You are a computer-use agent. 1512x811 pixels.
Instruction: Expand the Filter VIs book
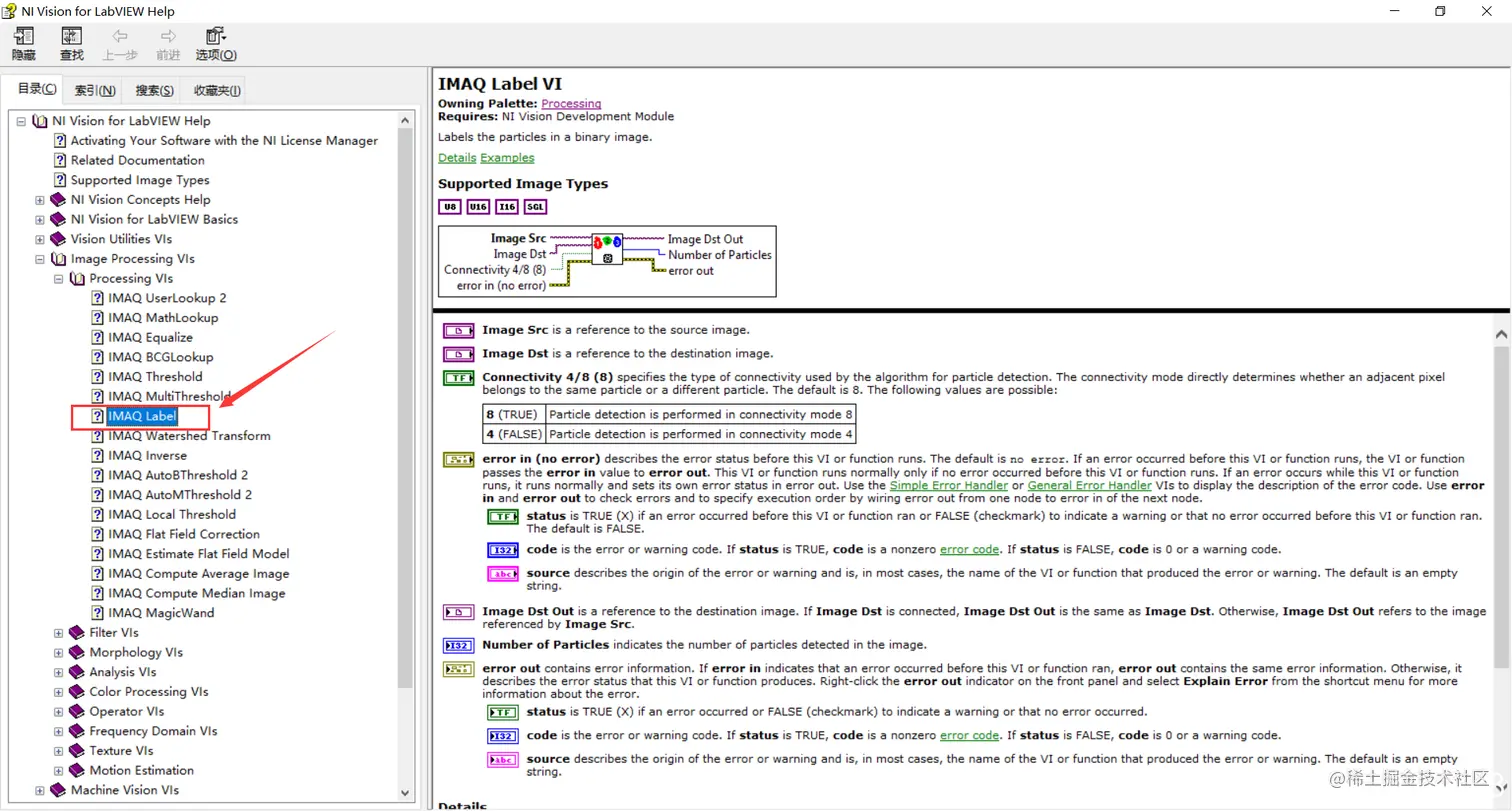click(59, 633)
